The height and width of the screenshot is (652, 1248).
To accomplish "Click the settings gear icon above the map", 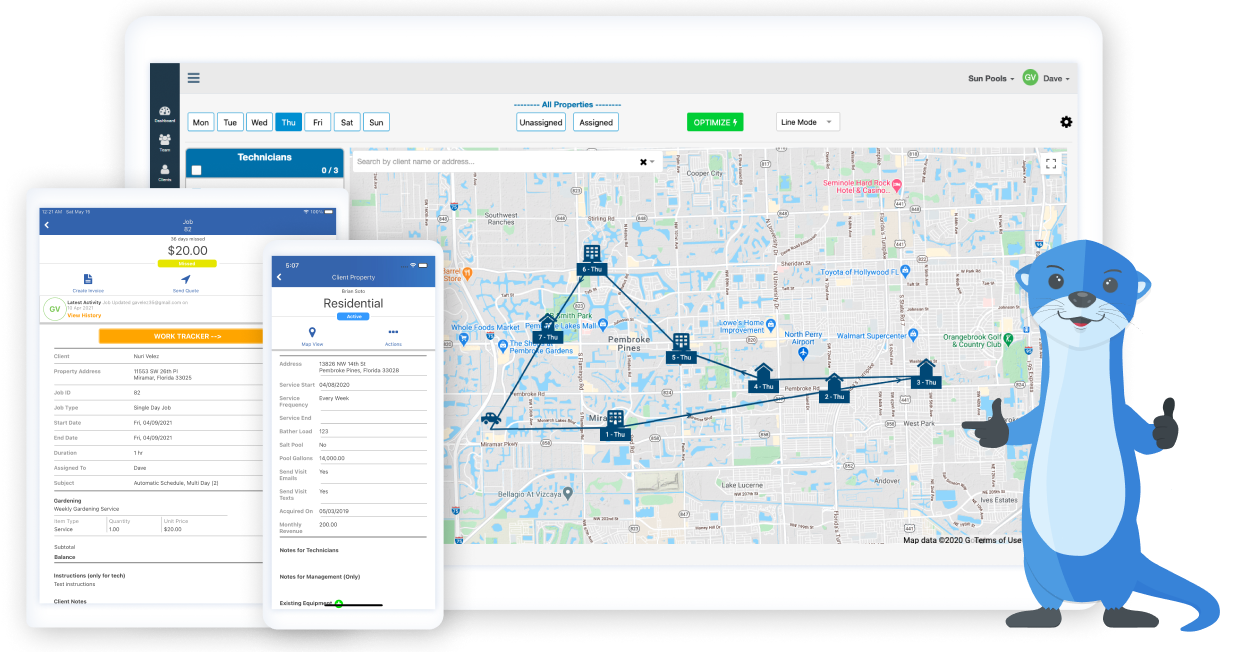I will [1066, 122].
